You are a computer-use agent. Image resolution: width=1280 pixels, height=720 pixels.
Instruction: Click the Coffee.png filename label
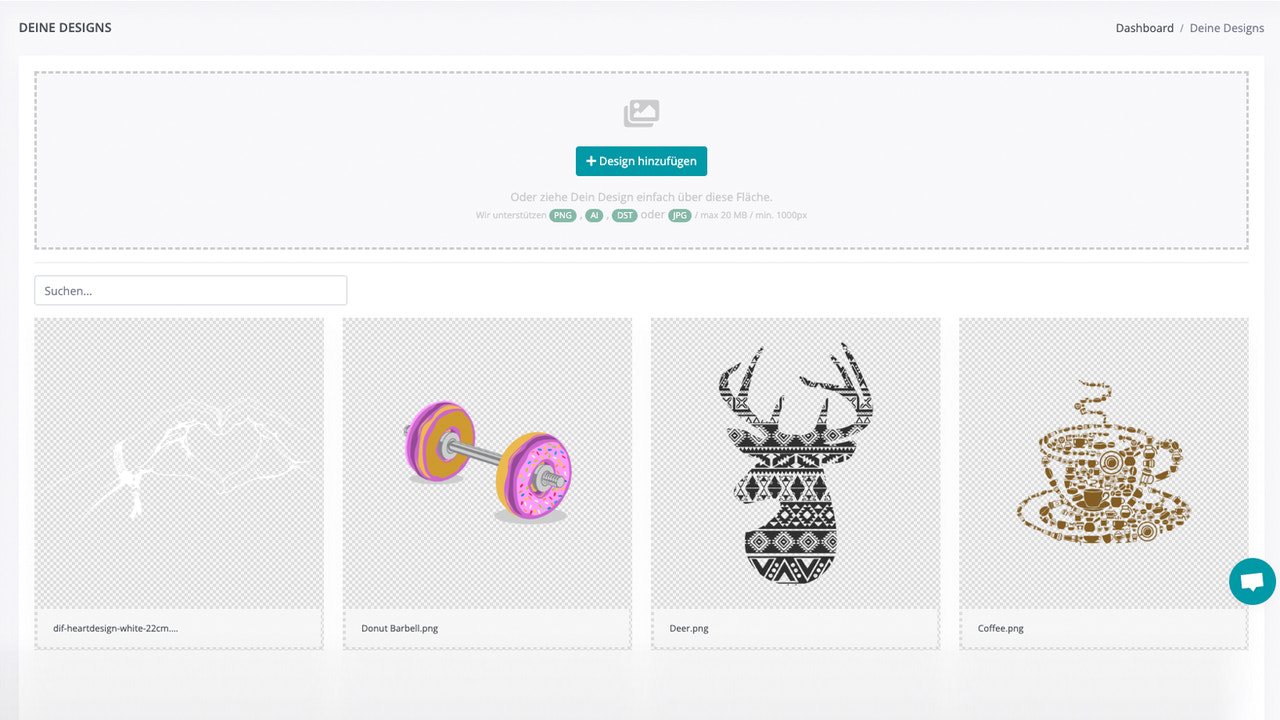(1000, 628)
